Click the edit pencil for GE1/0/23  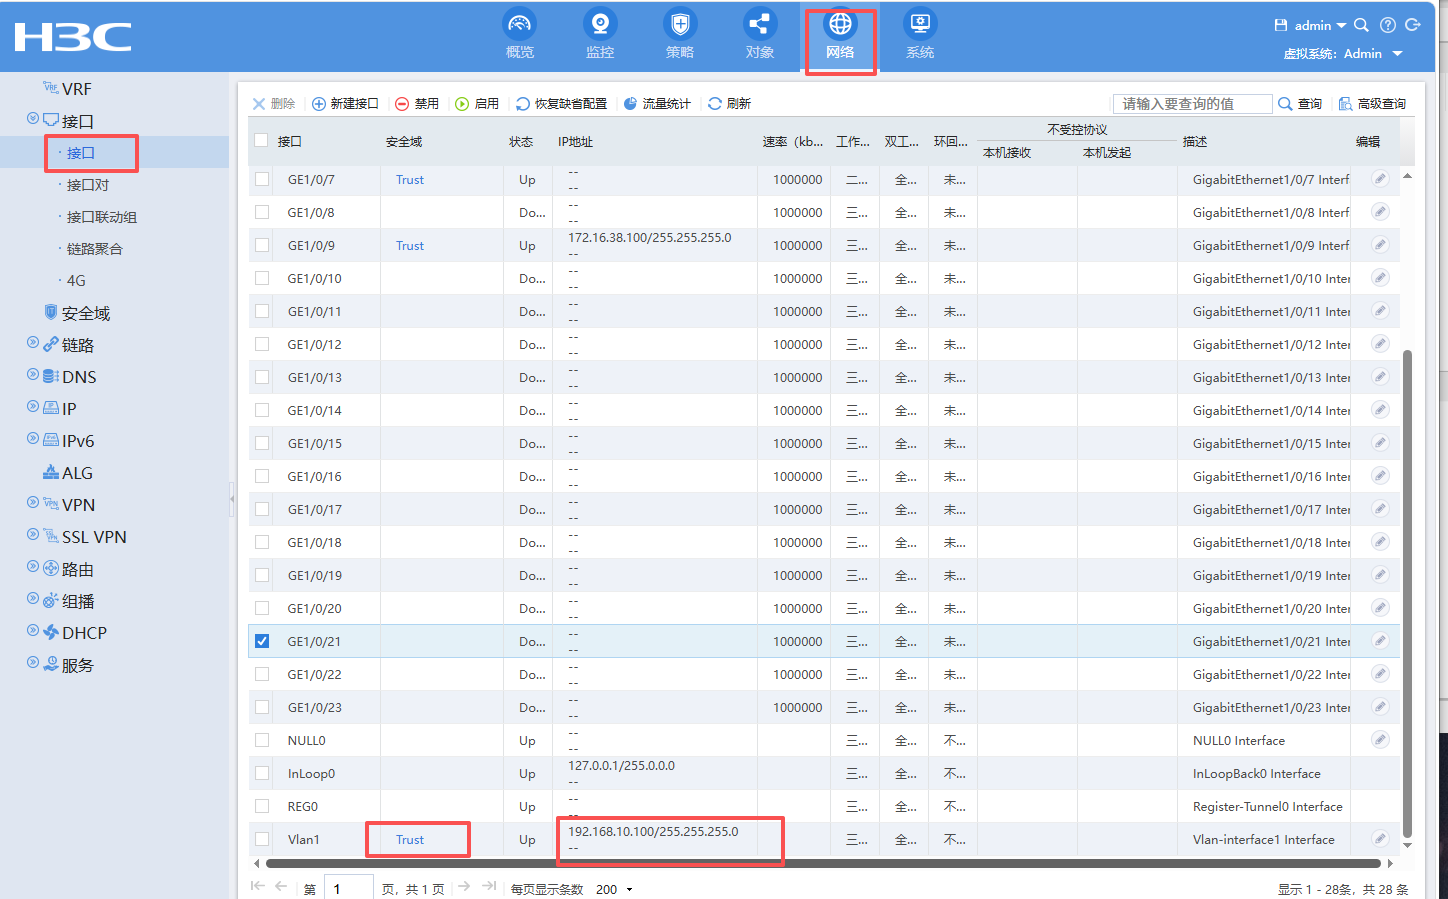1380,707
